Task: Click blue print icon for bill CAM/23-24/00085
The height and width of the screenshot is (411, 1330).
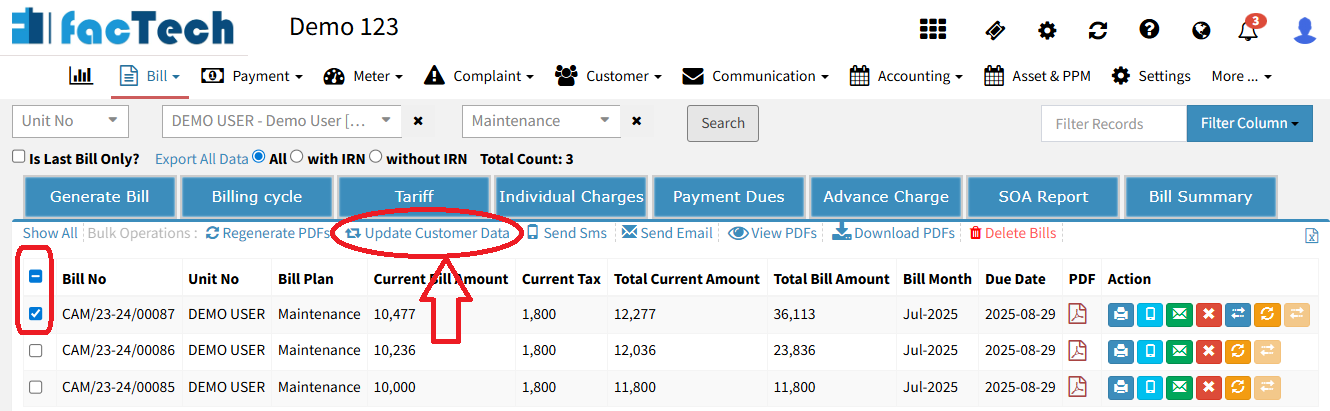Action: 1121,387
